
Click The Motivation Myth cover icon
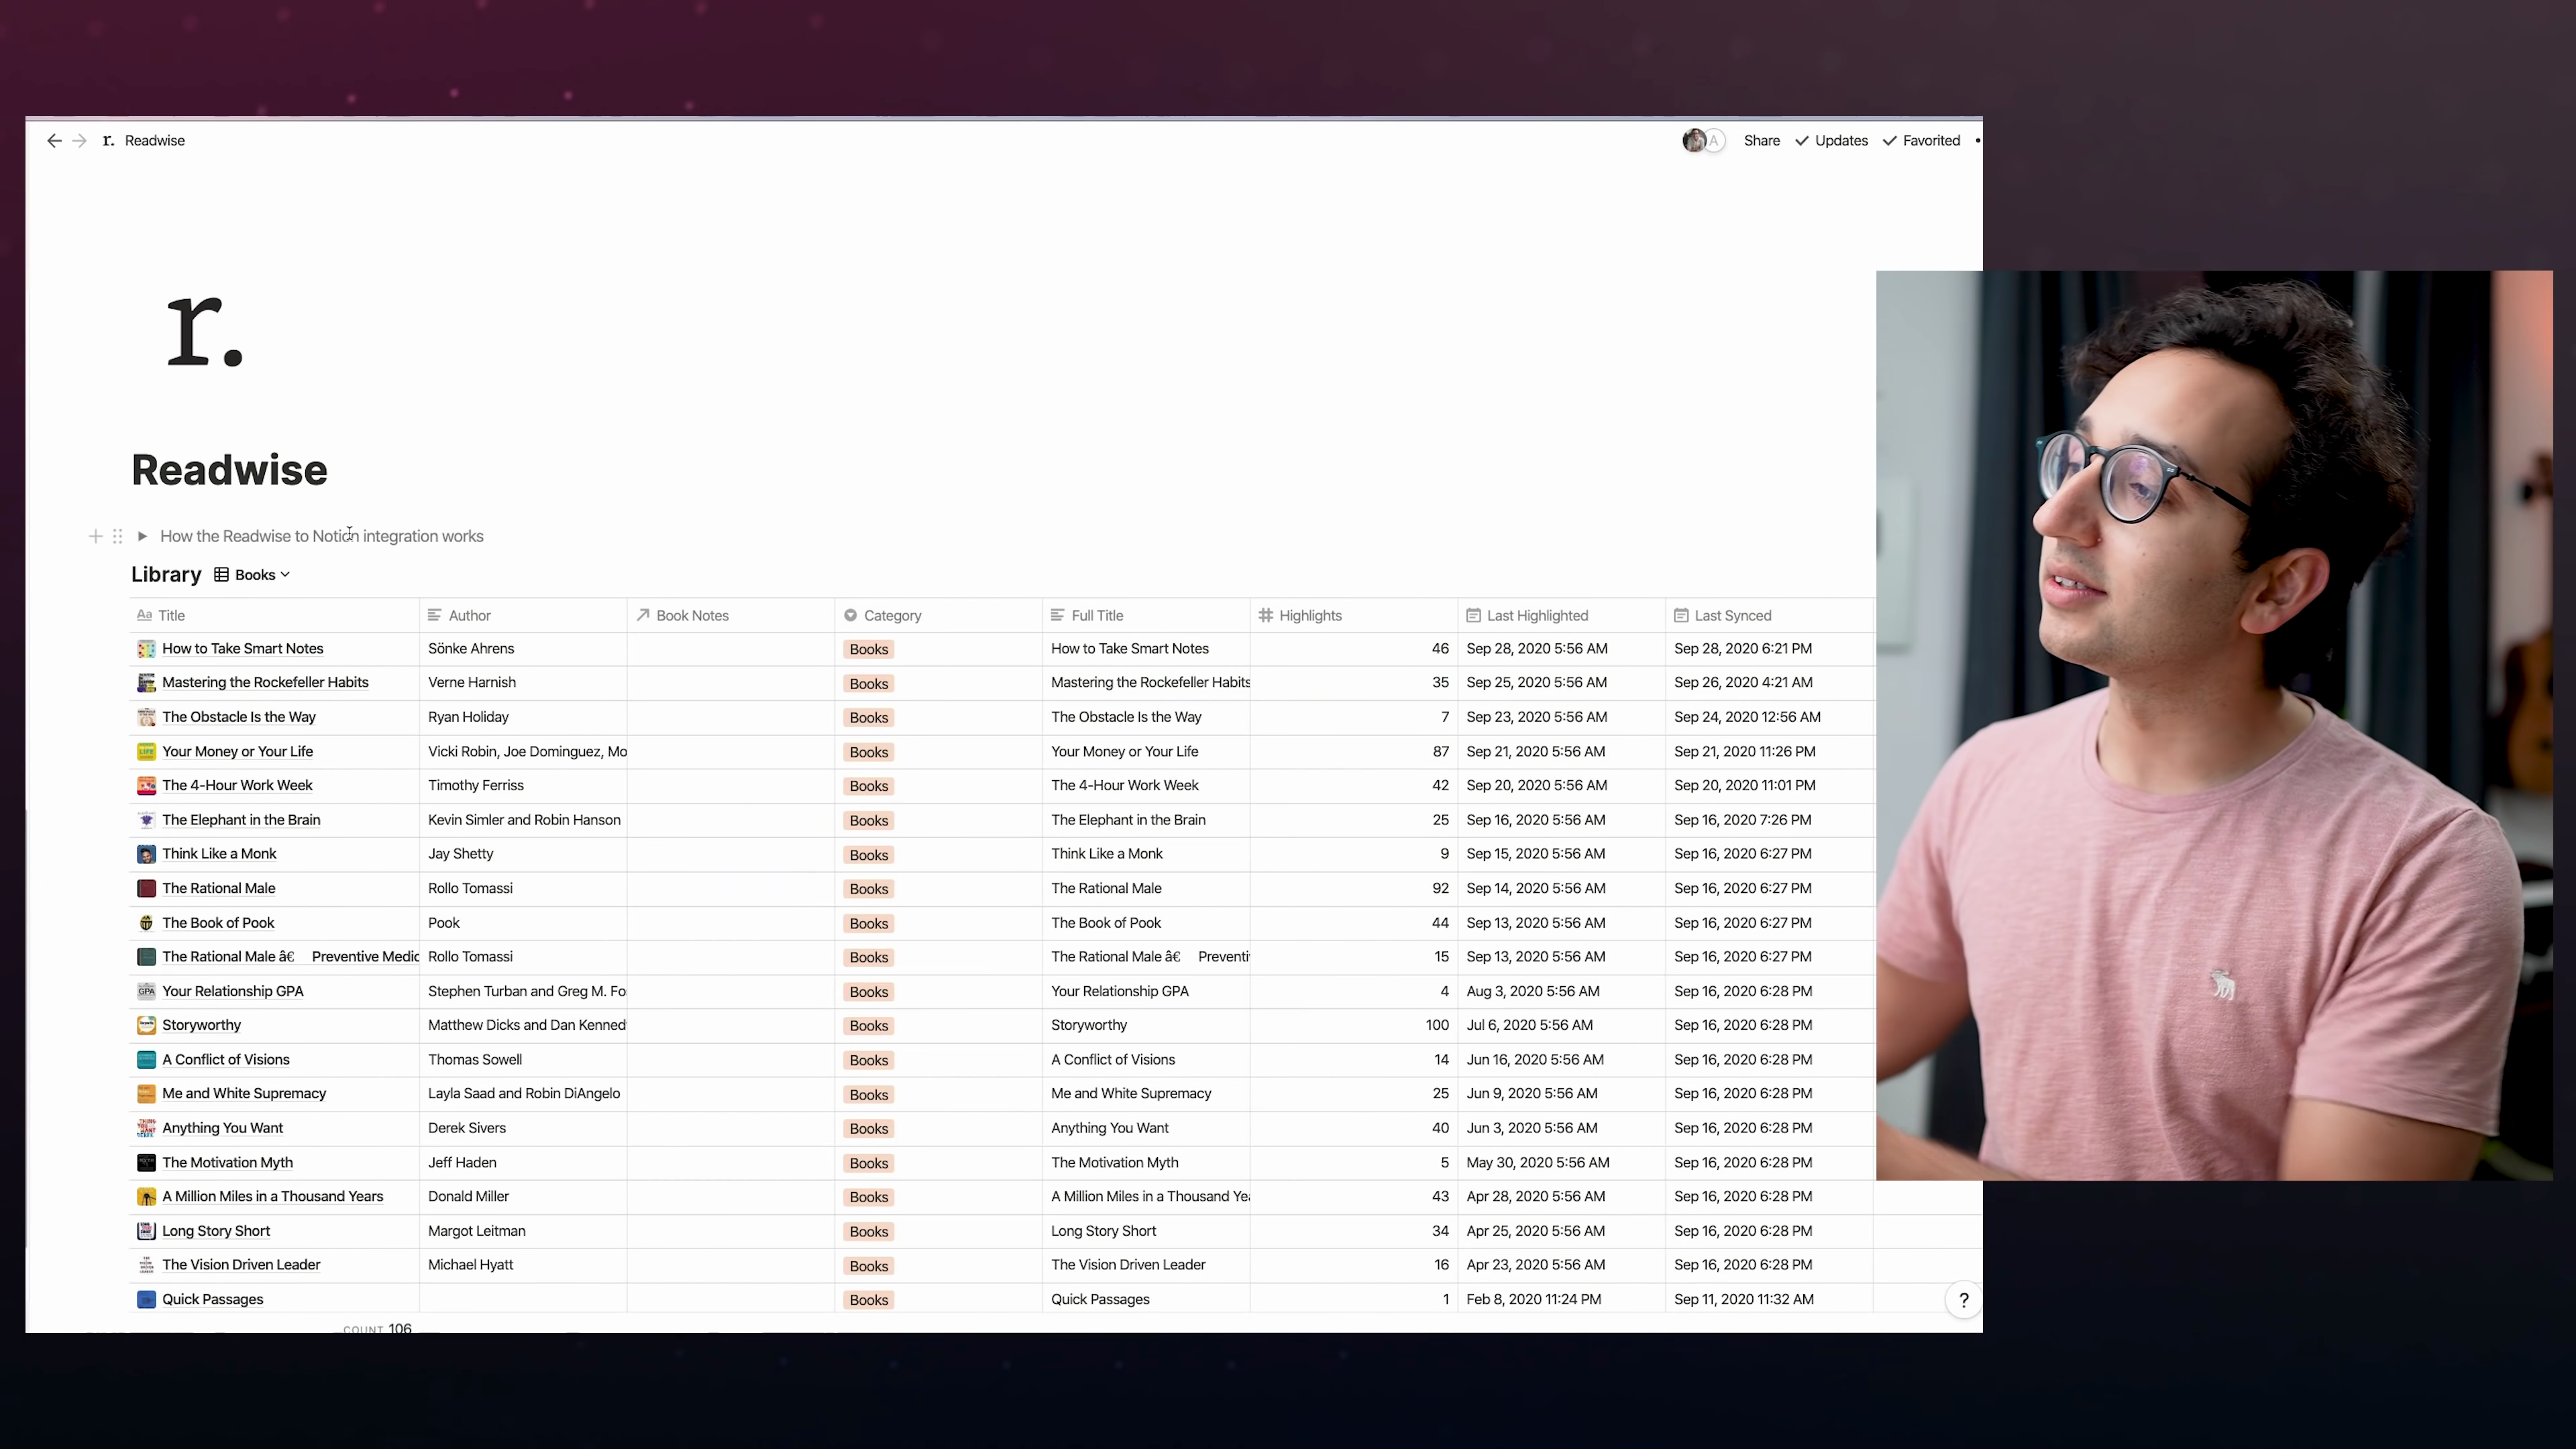pos(146,1163)
